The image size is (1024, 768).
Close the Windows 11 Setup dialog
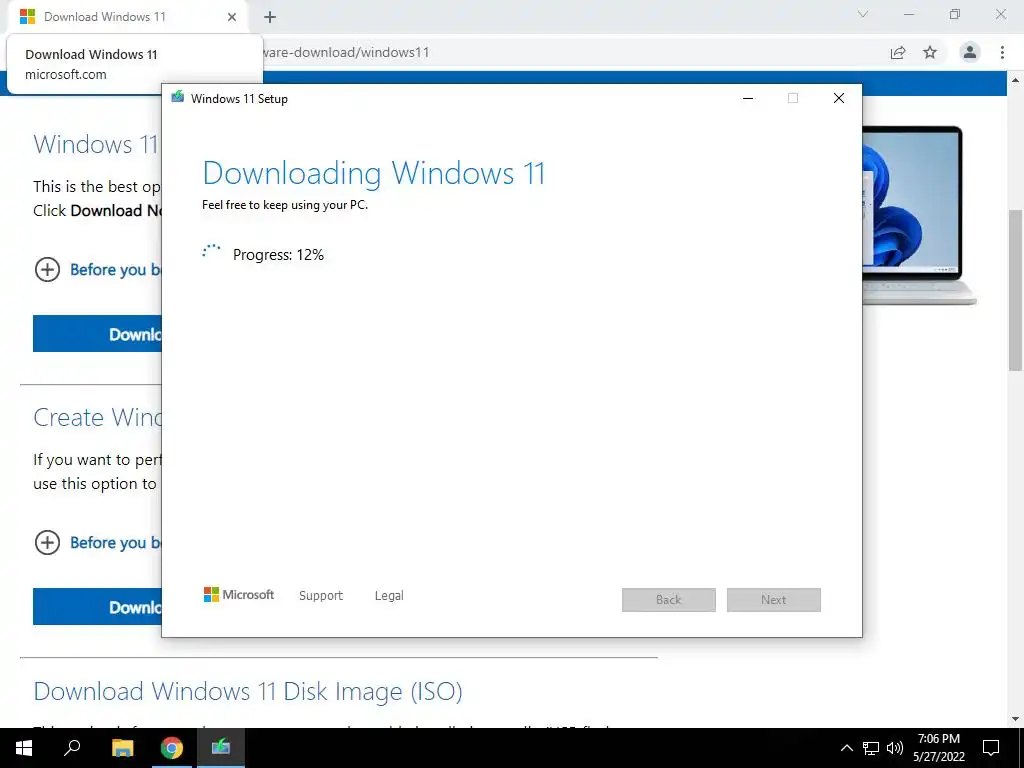839,98
